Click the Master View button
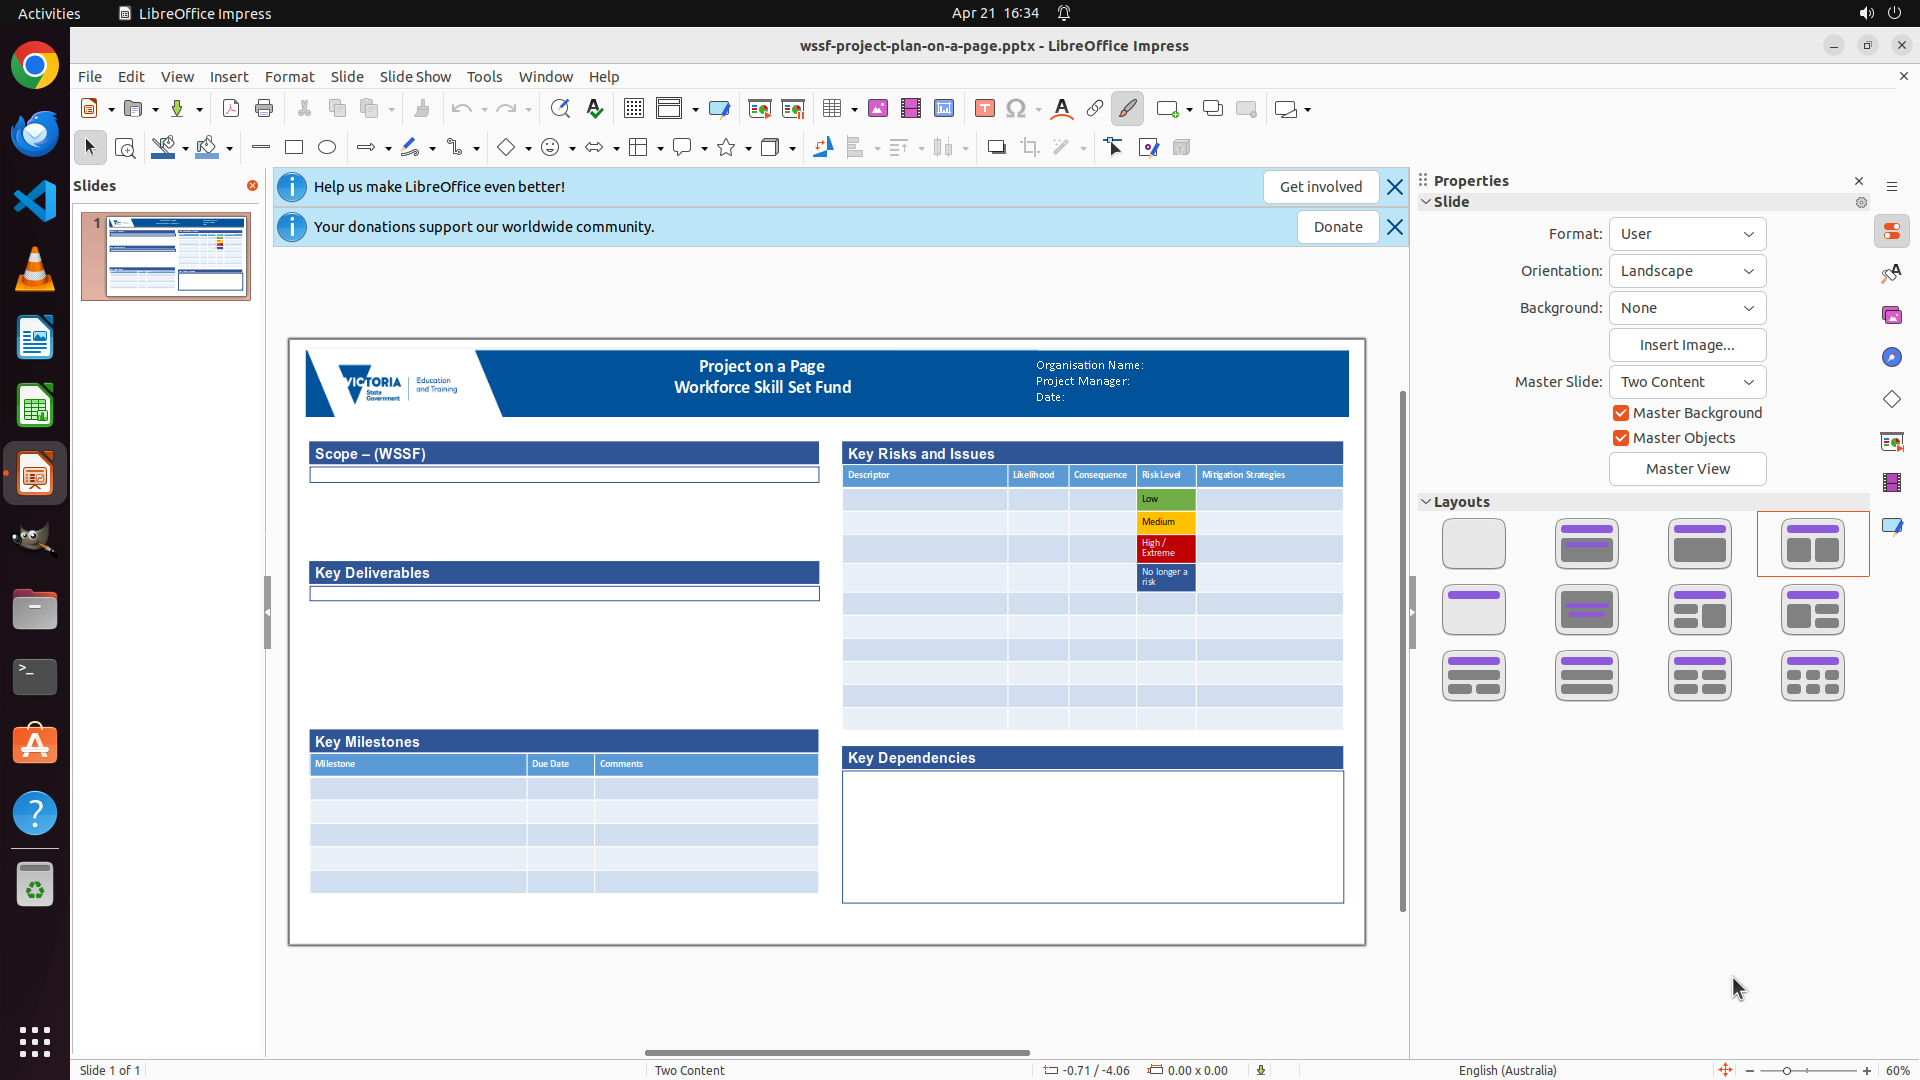 (x=1687, y=469)
